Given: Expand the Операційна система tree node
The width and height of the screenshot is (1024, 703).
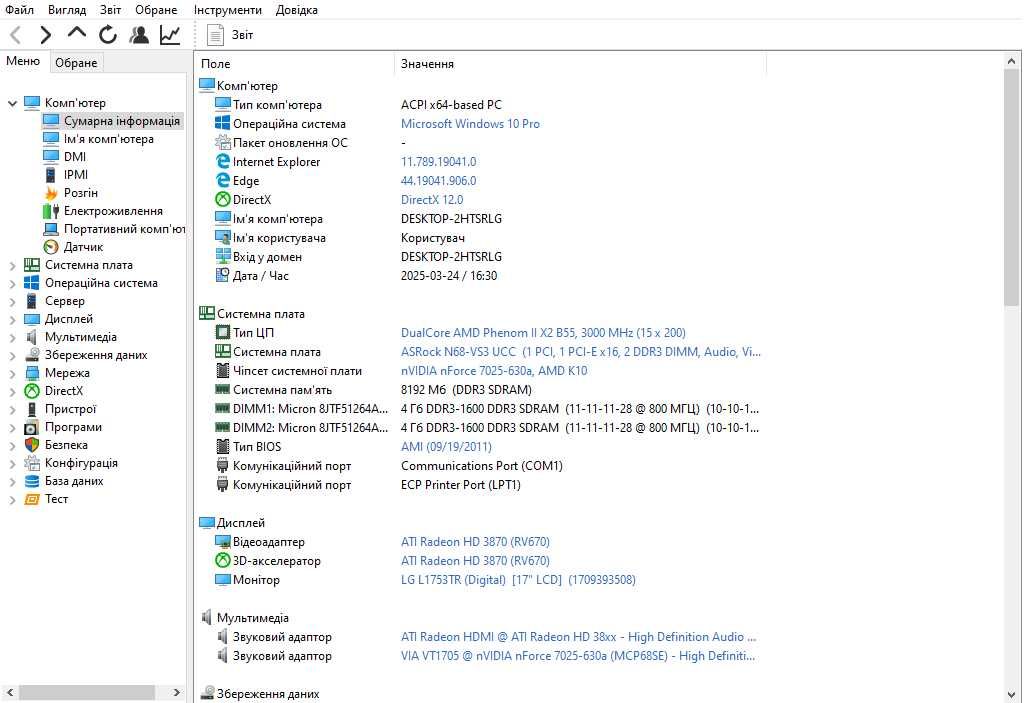Looking at the screenshot, I should (x=12, y=284).
